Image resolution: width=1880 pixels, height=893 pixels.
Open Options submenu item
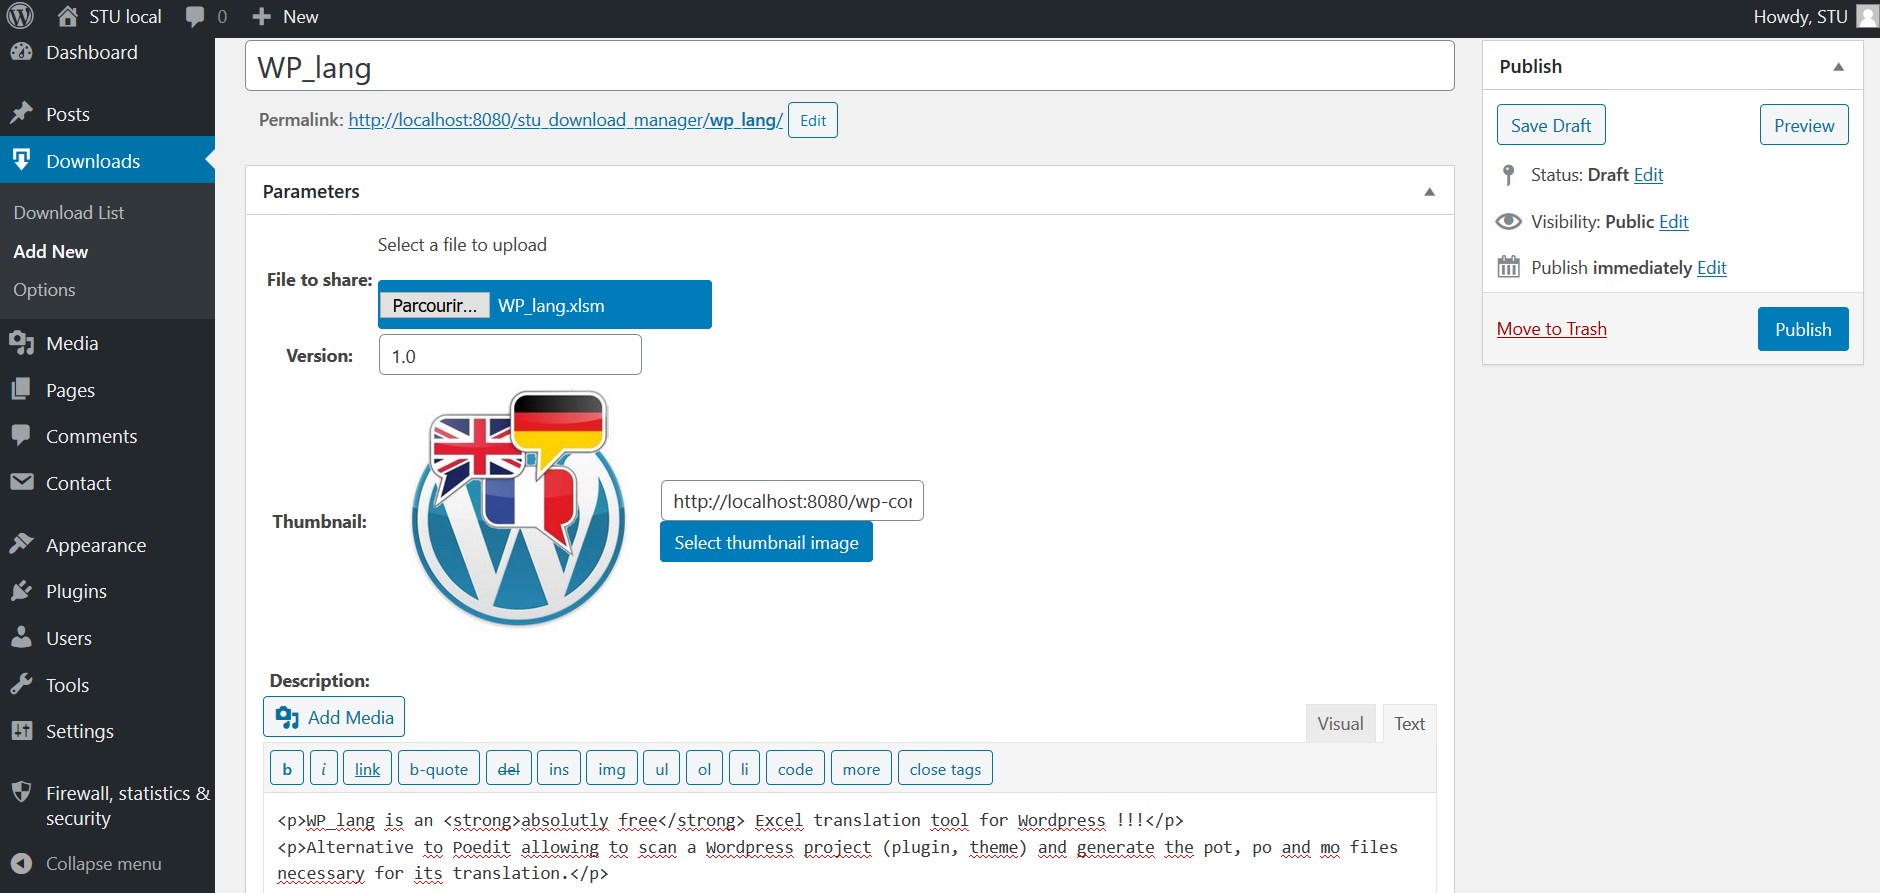pos(44,289)
